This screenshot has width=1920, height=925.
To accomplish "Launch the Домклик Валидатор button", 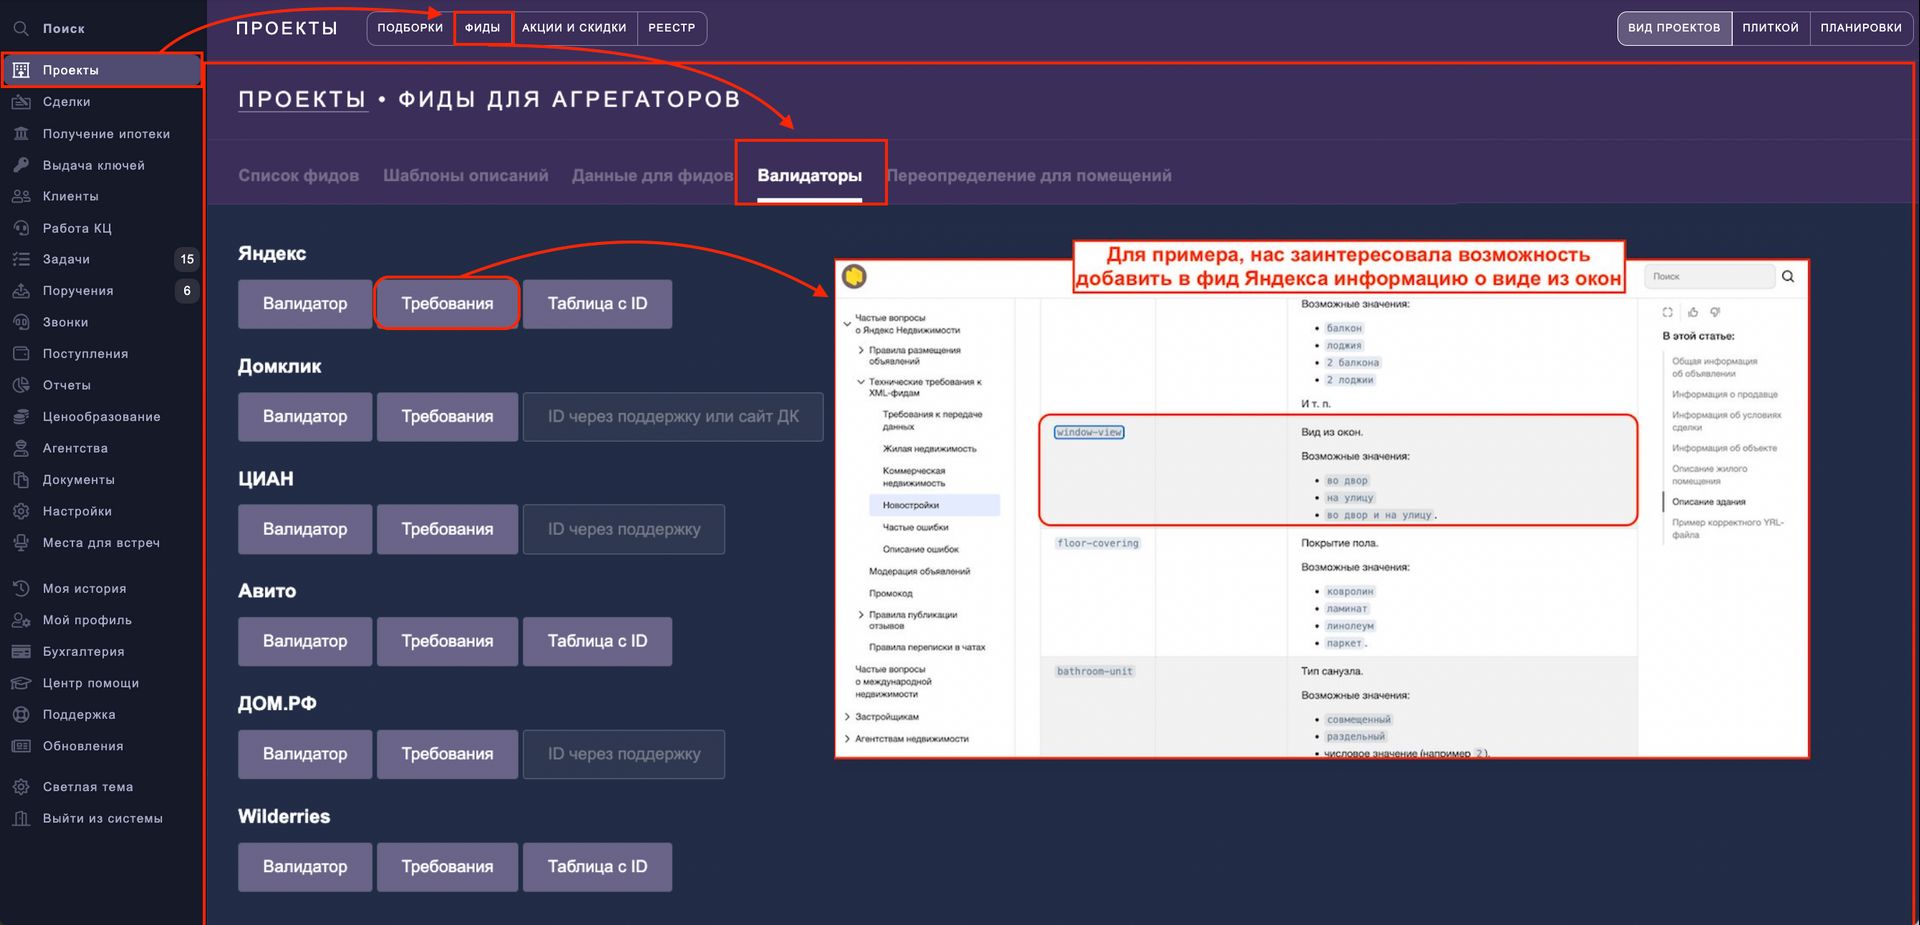I will point(305,416).
